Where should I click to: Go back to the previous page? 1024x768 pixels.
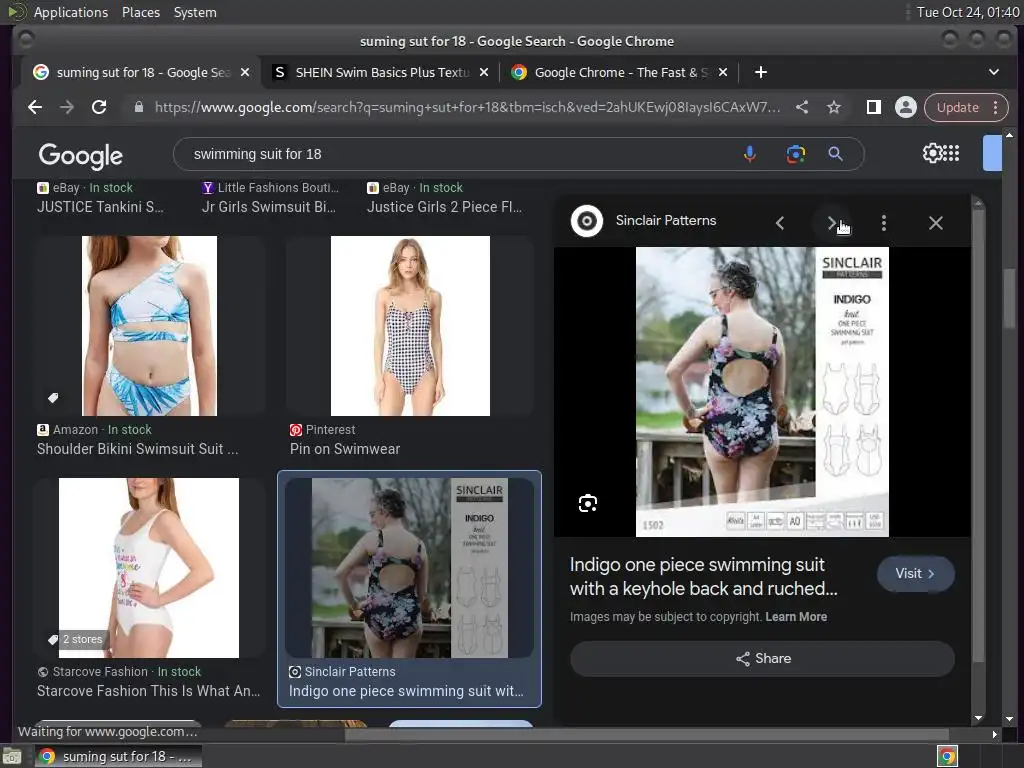pyautogui.click(x=35, y=107)
